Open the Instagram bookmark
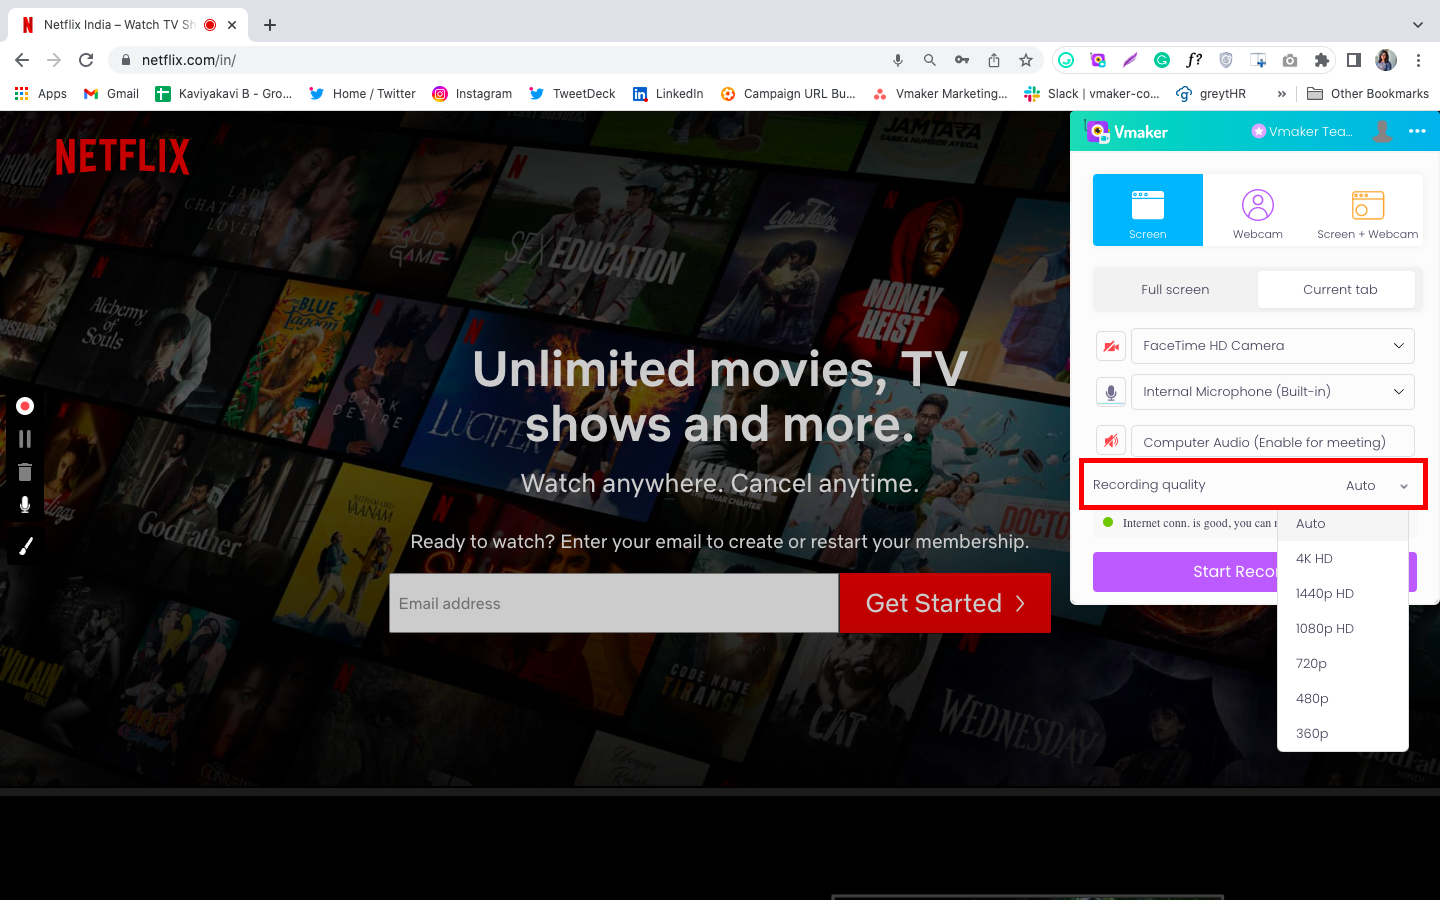The width and height of the screenshot is (1440, 900). tap(472, 94)
